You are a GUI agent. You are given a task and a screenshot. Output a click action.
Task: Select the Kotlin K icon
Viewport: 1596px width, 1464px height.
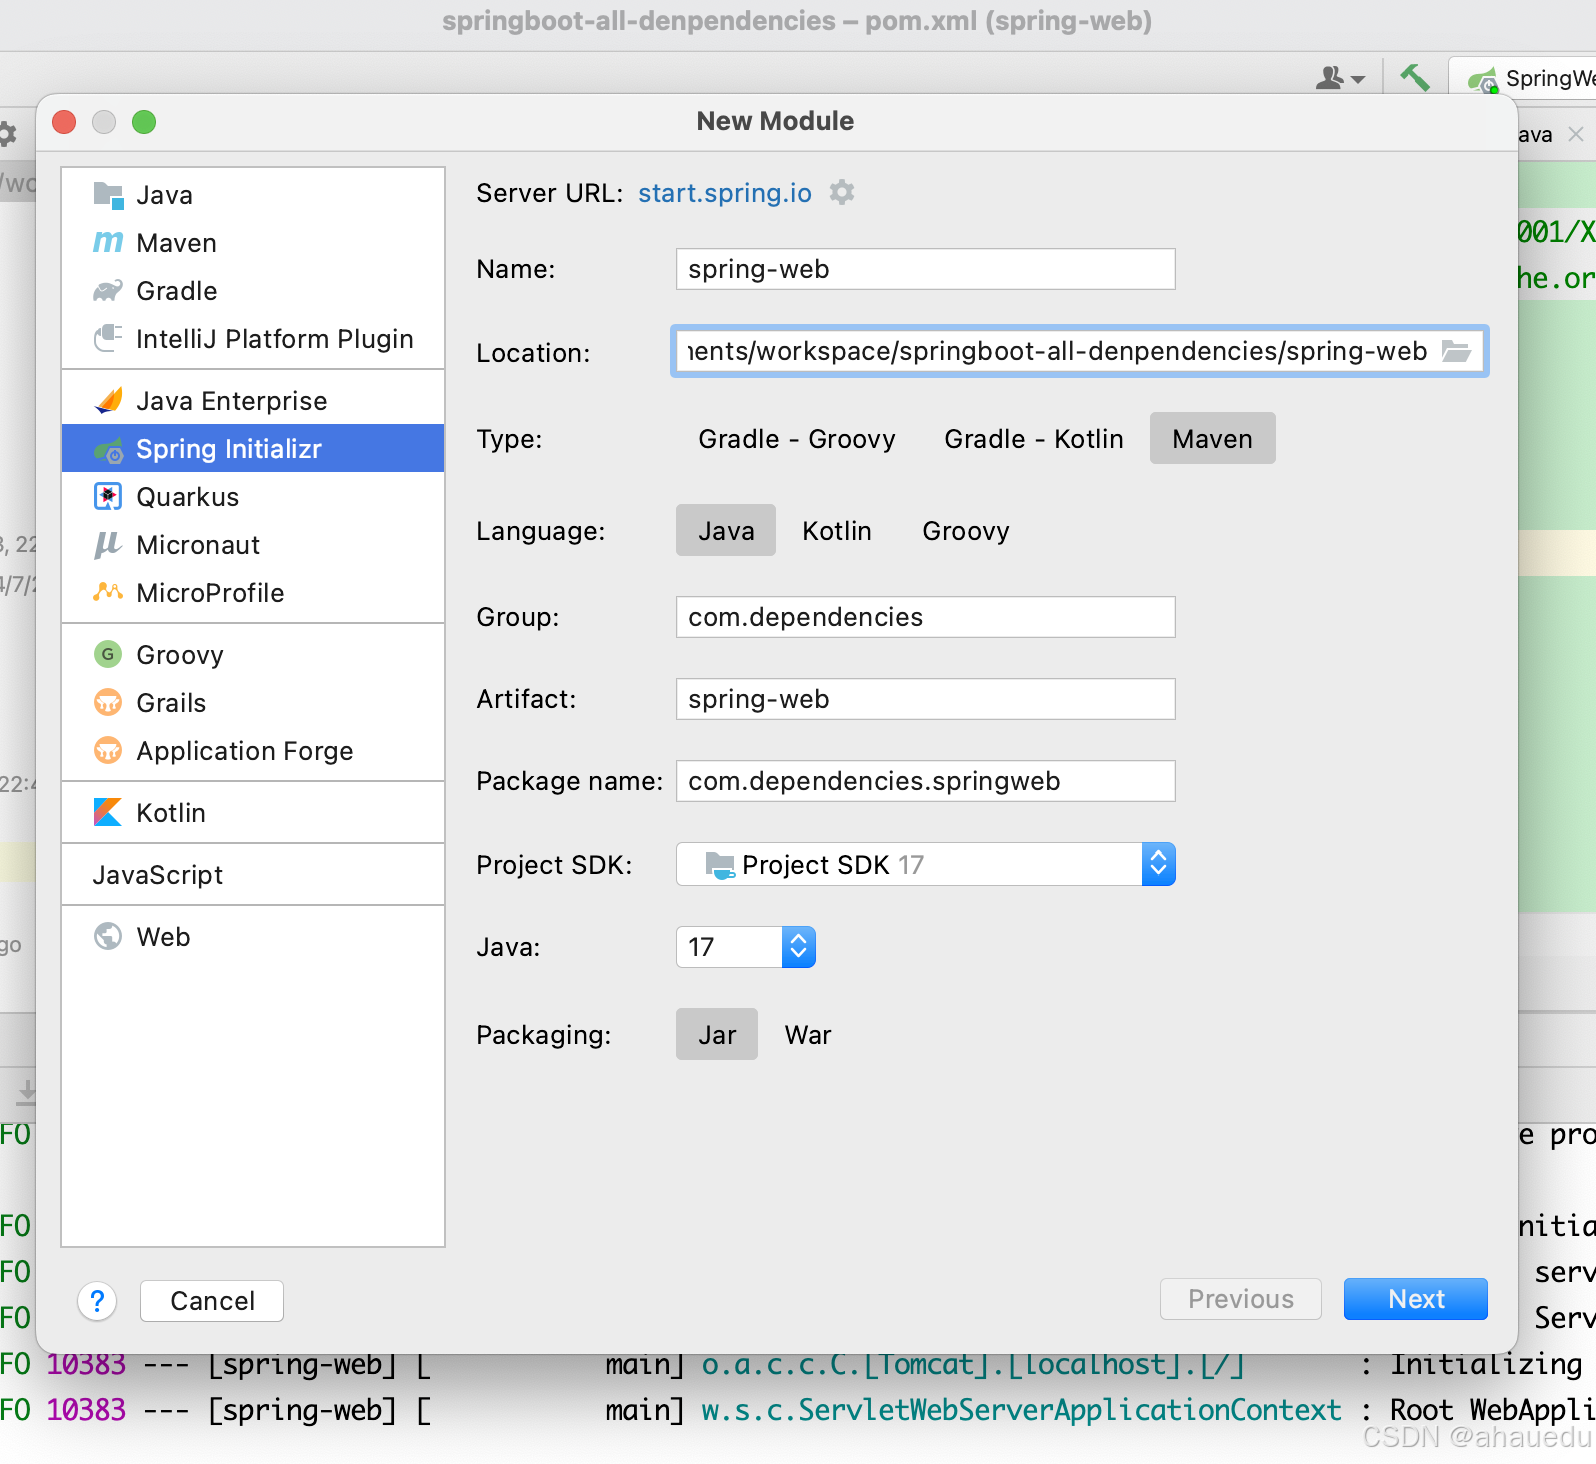pyautogui.click(x=108, y=813)
